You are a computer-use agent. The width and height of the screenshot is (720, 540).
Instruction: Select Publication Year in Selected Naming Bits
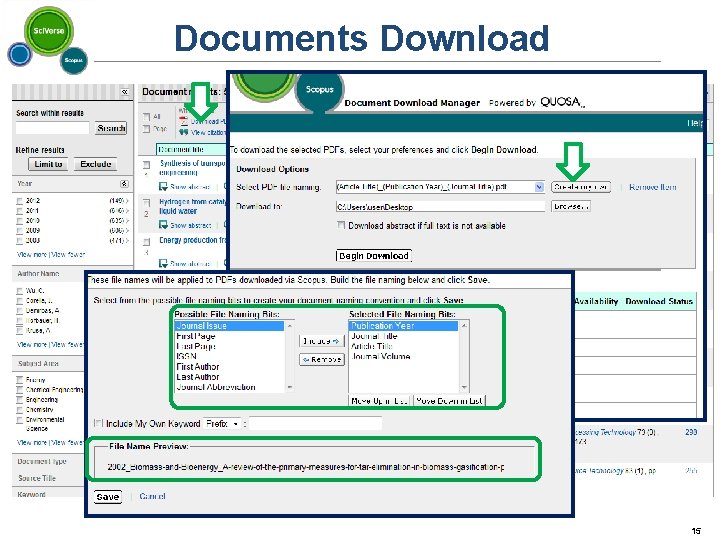tap(403, 326)
